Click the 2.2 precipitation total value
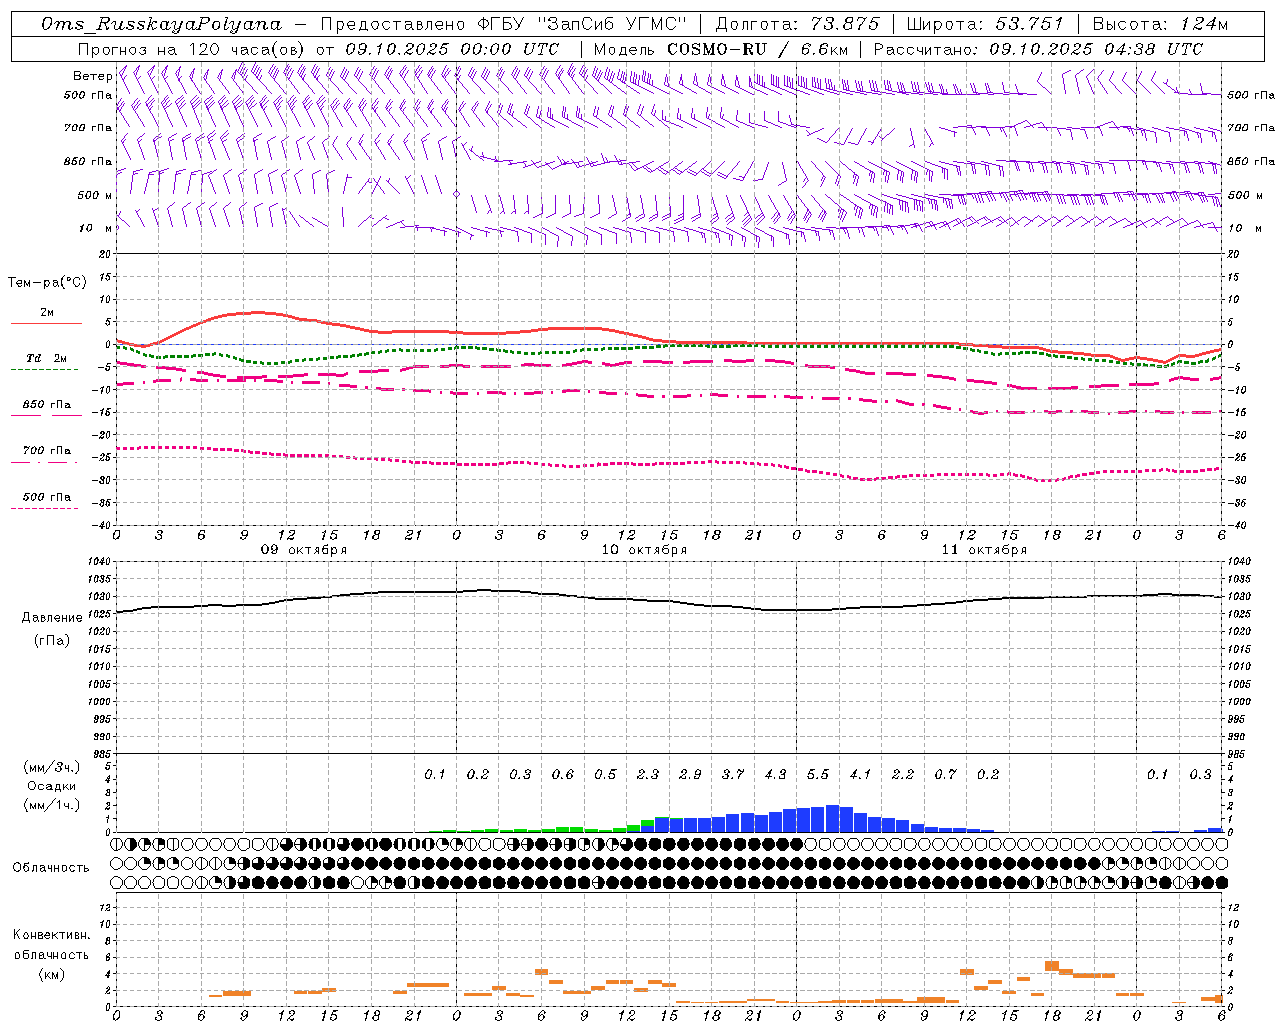 pos(903,774)
